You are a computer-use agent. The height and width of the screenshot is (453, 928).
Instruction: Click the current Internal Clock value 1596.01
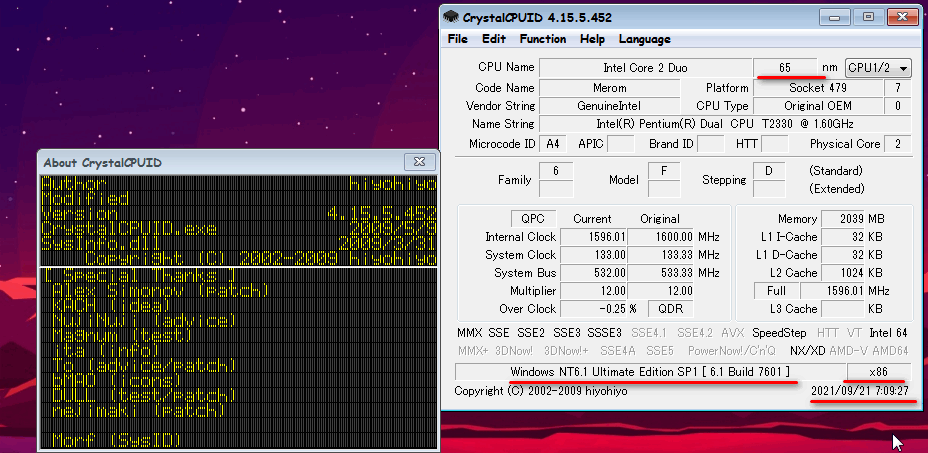[x=593, y=237]
